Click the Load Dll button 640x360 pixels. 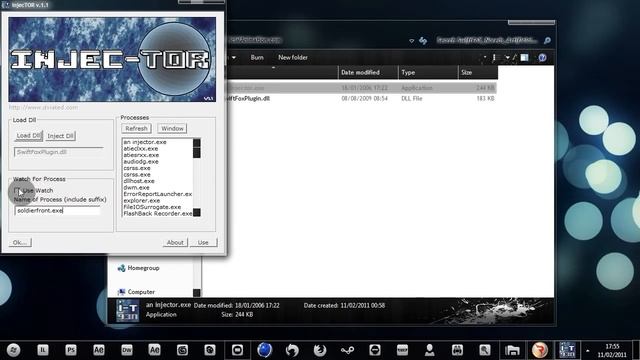pos(29,136)
